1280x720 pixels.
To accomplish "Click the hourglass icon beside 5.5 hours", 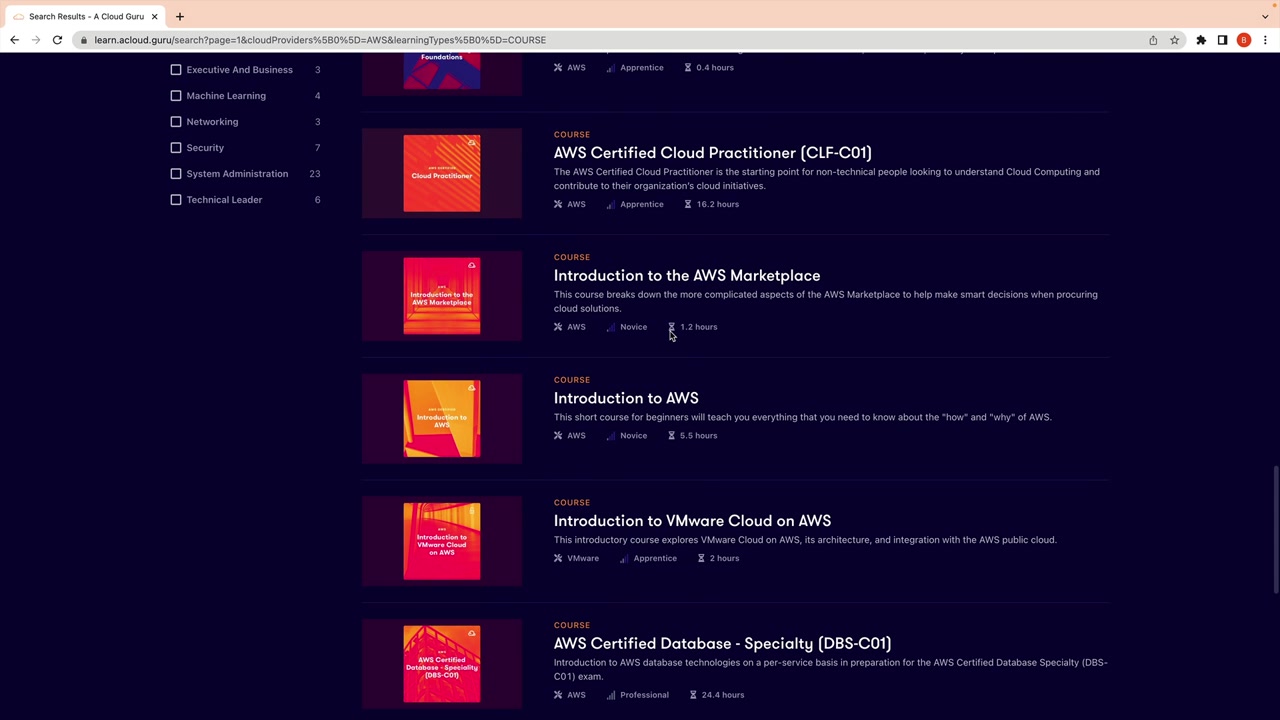I will click(x=671, y=436).
